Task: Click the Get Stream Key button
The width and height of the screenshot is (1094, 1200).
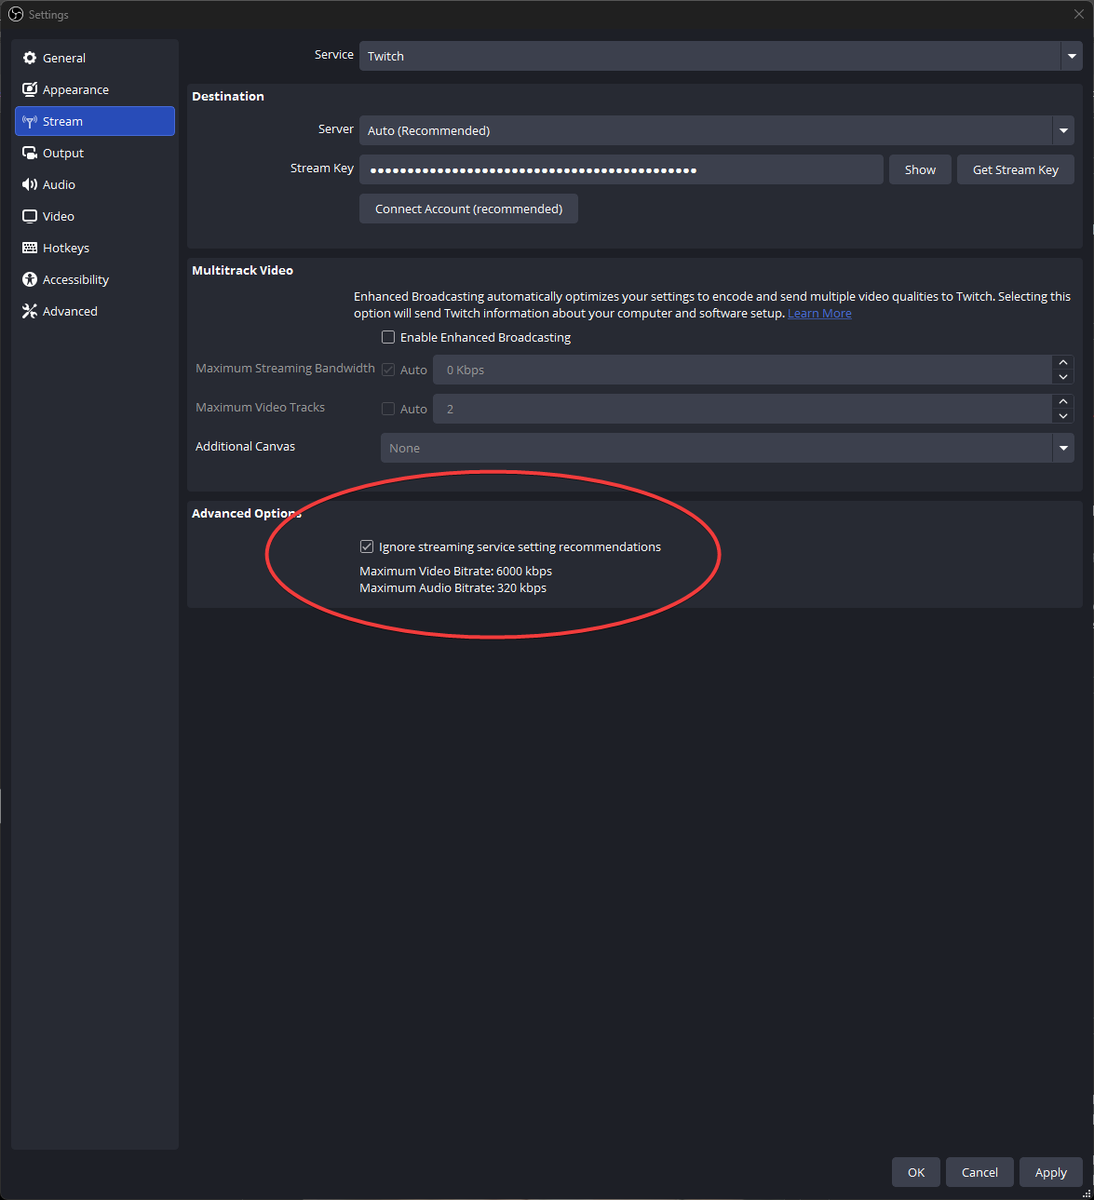Action: [1016, 170]
